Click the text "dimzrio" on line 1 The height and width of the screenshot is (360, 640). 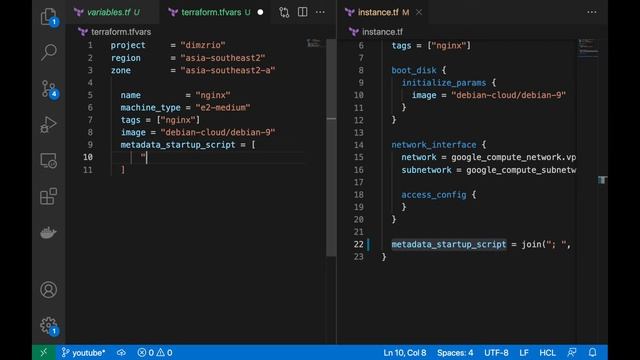[x=203, y=45]
